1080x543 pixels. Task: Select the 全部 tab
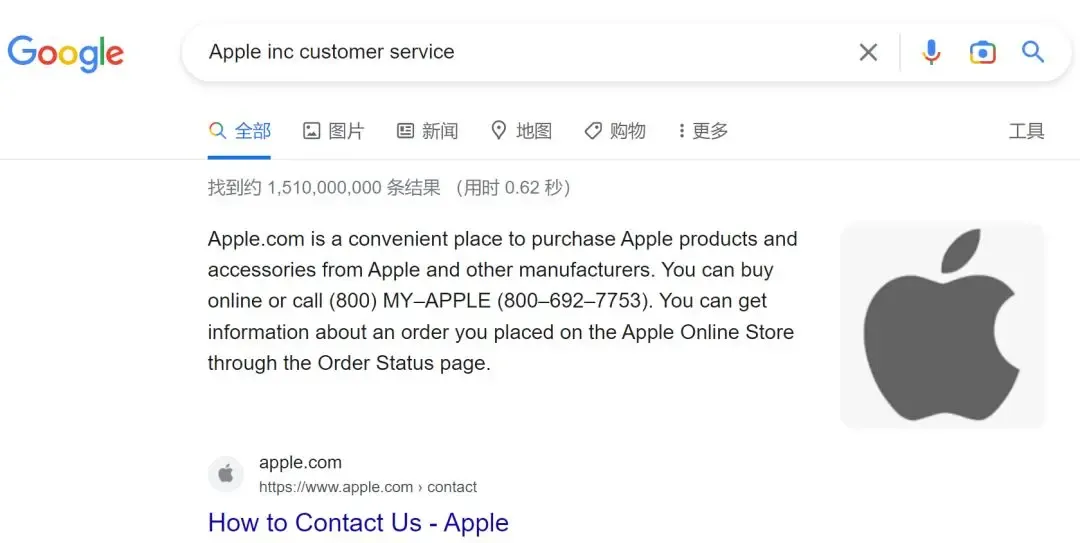240,131
